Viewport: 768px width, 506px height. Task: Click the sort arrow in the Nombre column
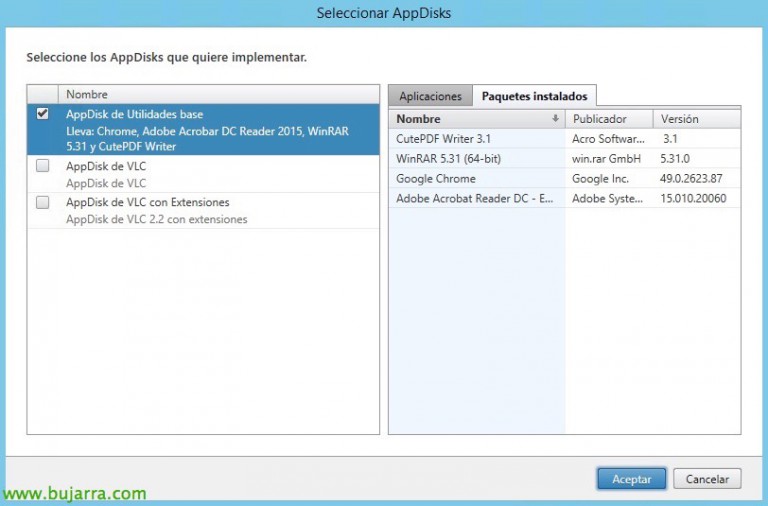[x=555, y=119]
